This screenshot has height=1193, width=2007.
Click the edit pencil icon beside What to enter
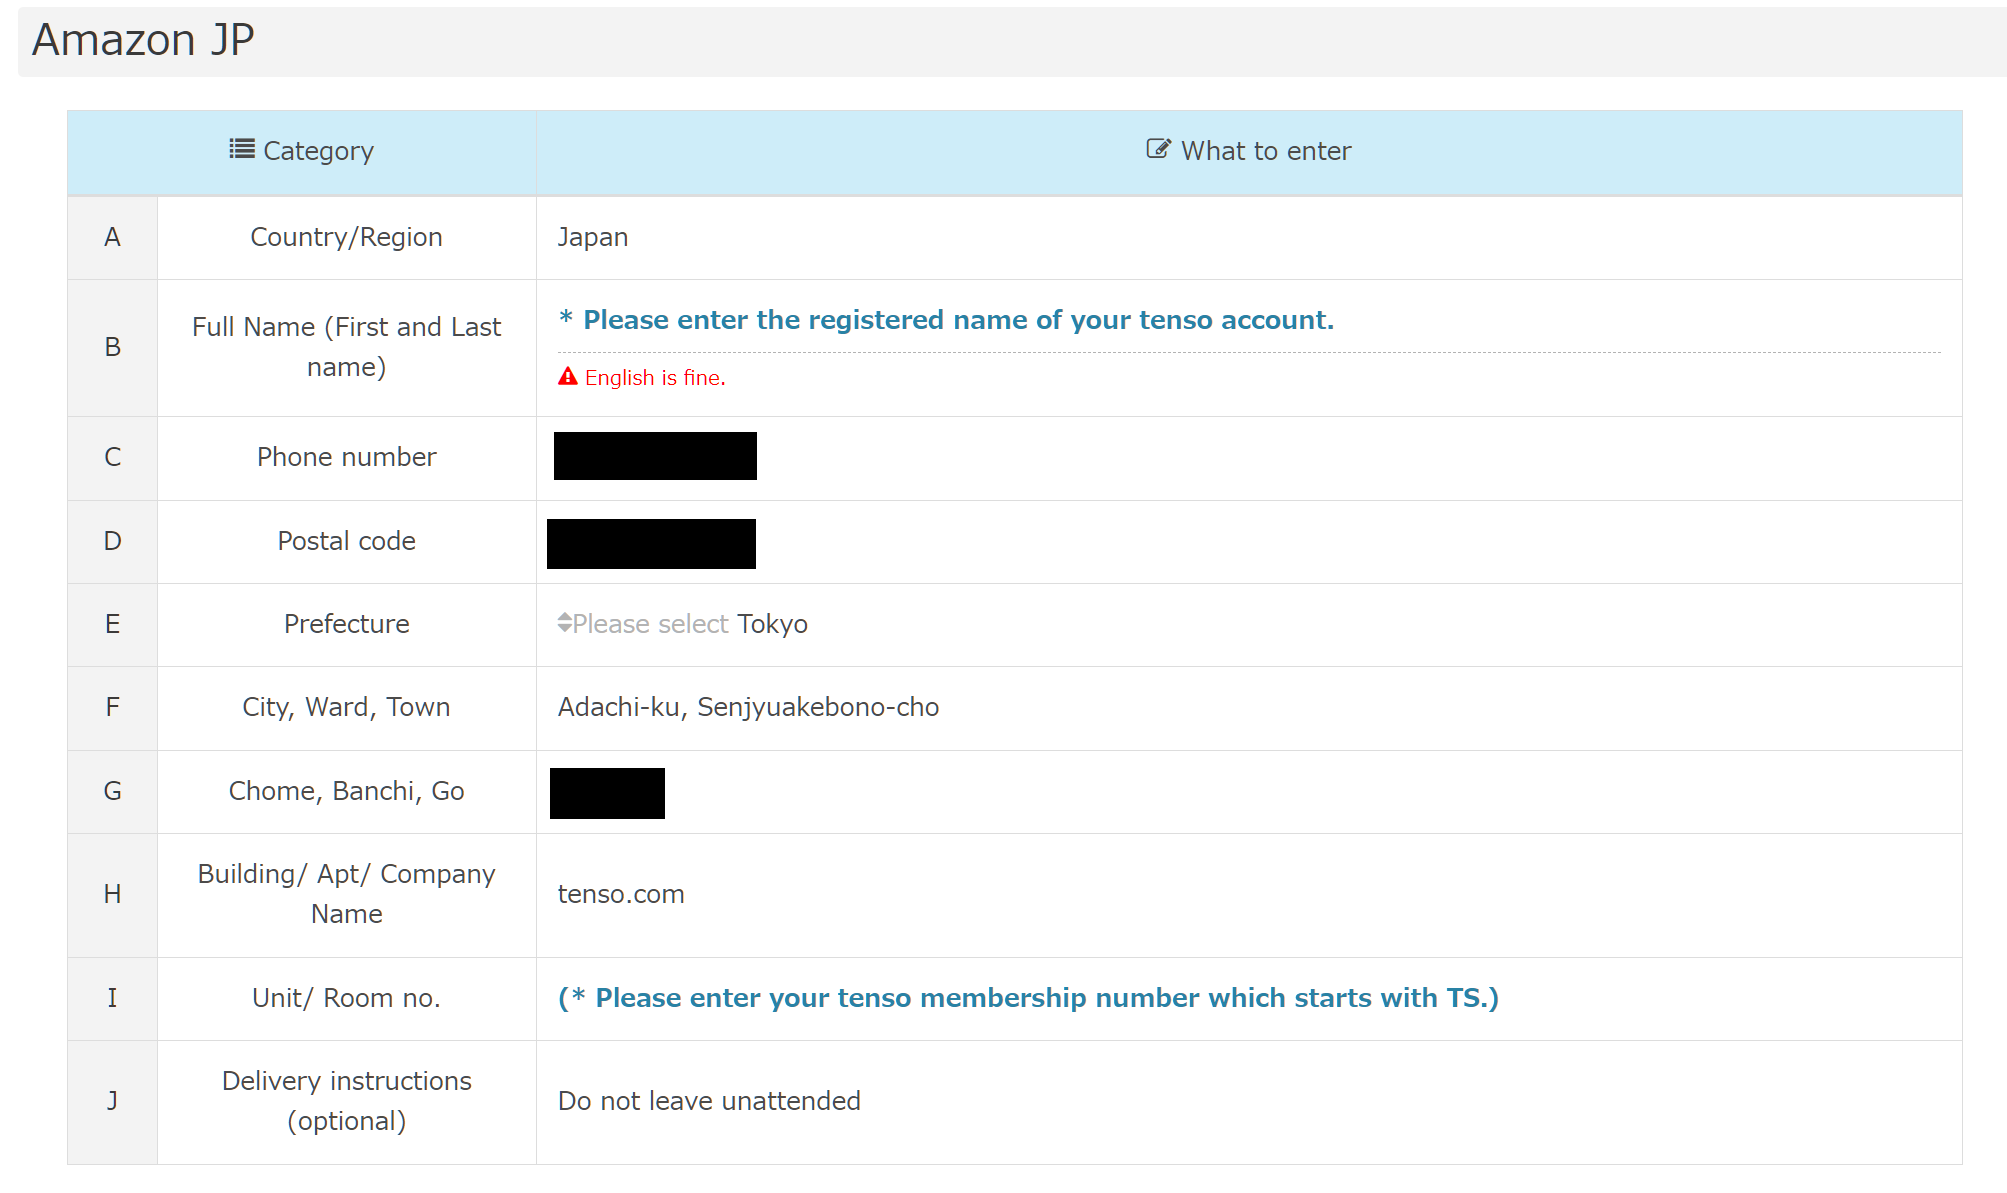(1158, 149)
